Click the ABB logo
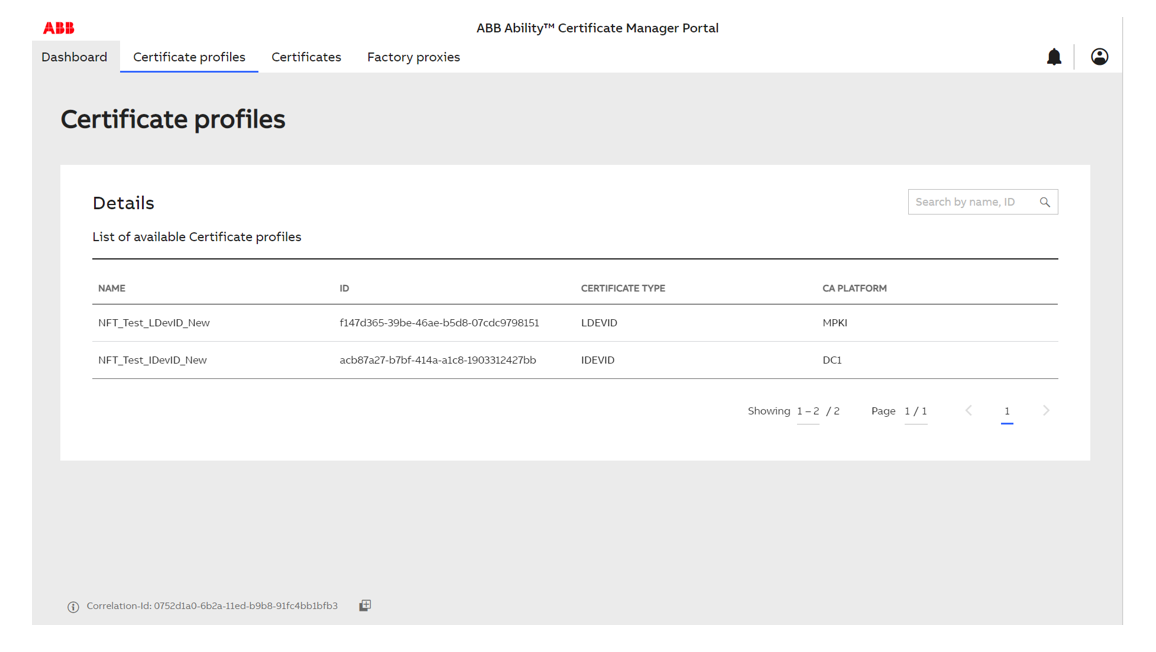This screenshot has width=1156, height=652. tap(58, 28)
